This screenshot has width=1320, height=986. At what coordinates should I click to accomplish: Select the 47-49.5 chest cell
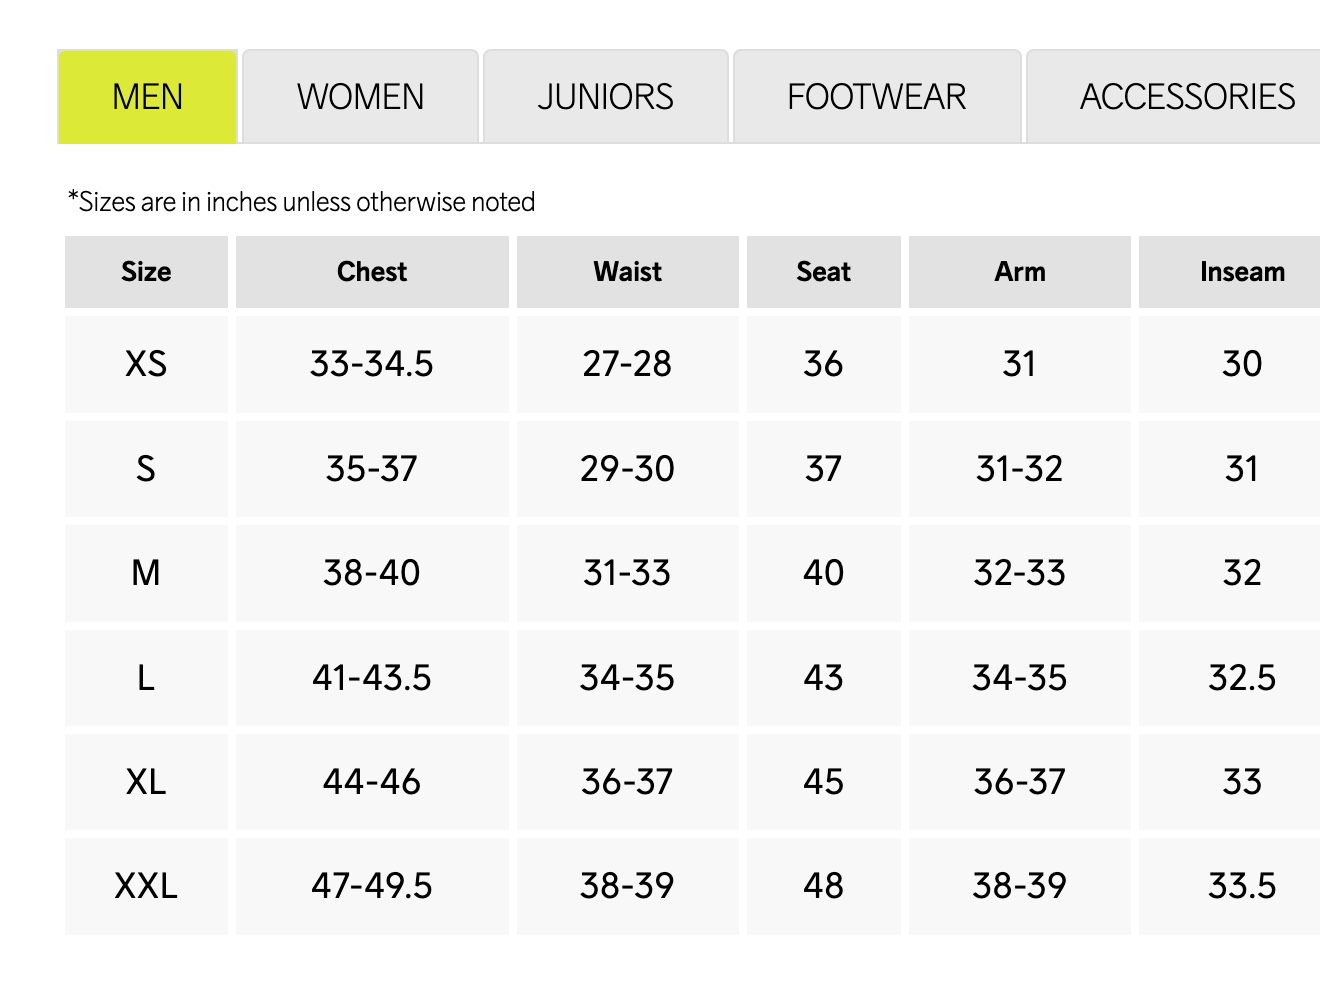[x=372, y=886]
